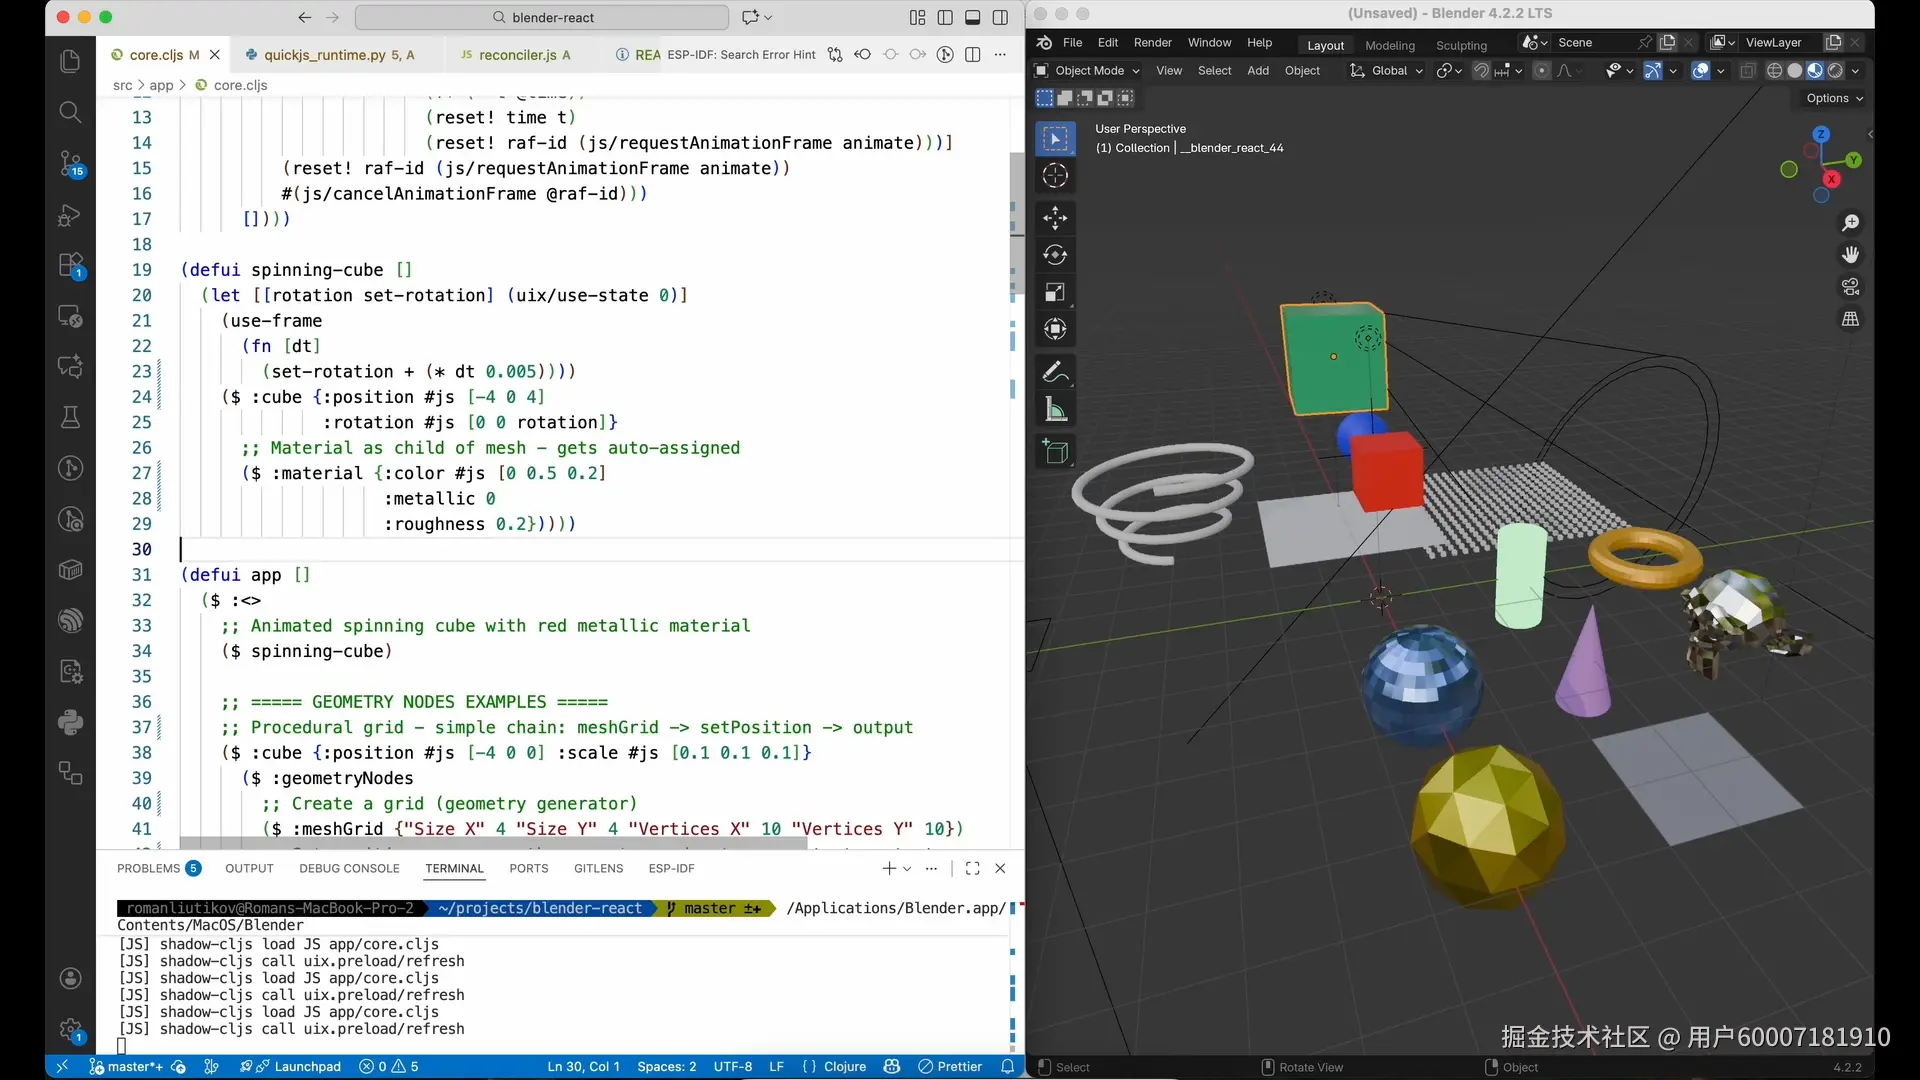Toggle proportional editing in header
This screenshot has width=1920, height=1080.
pos(1542,71)
